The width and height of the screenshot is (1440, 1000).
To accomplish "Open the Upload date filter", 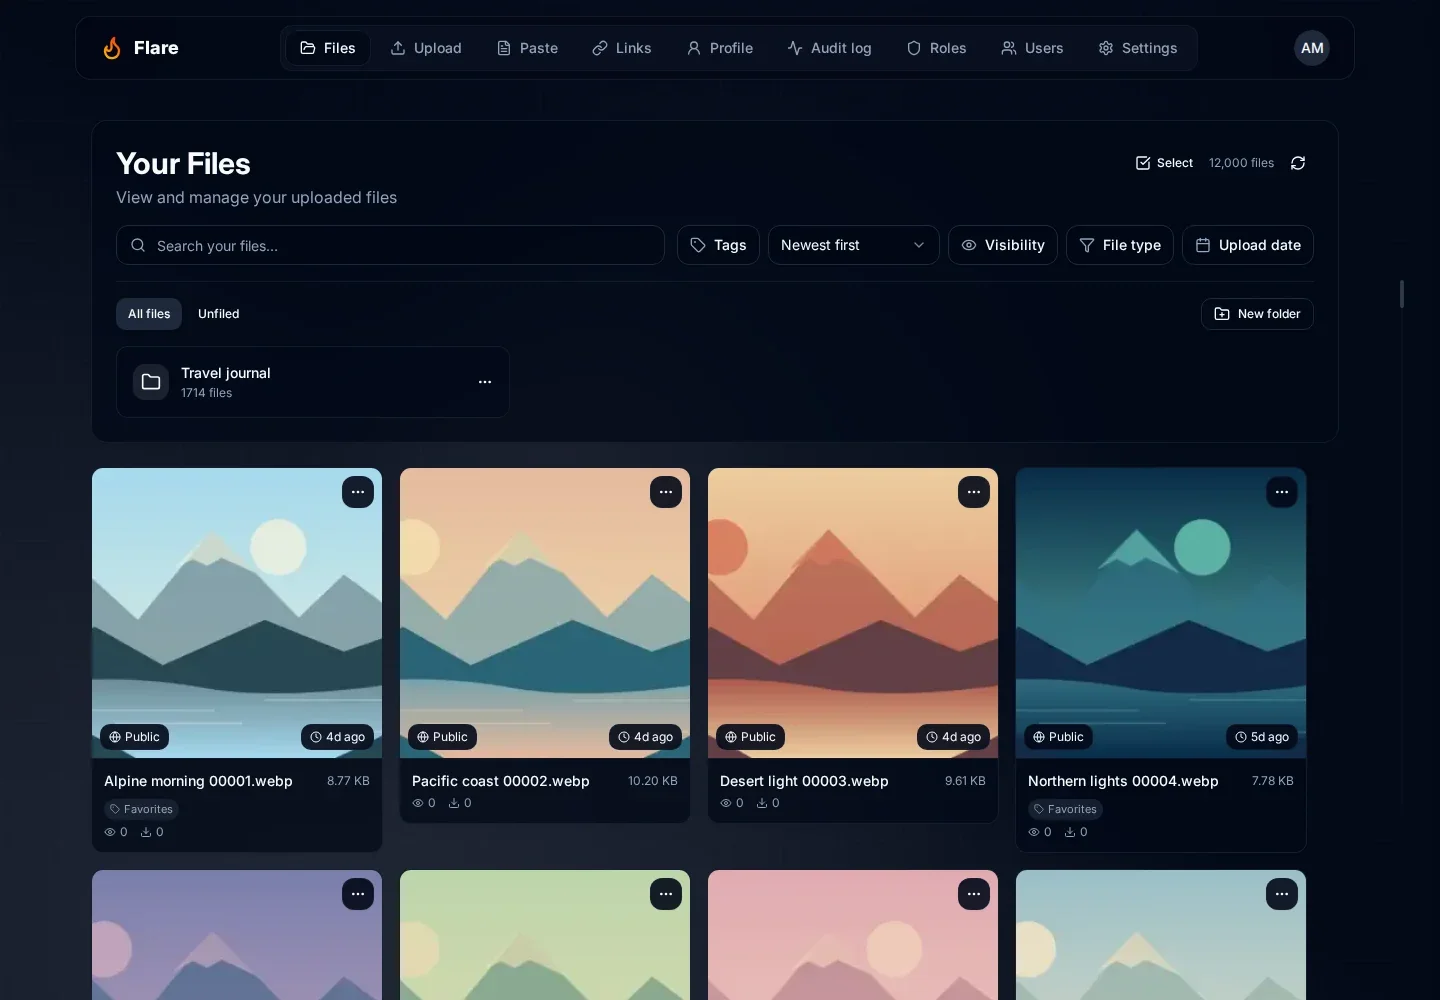I will click(x=1248, y=245).
